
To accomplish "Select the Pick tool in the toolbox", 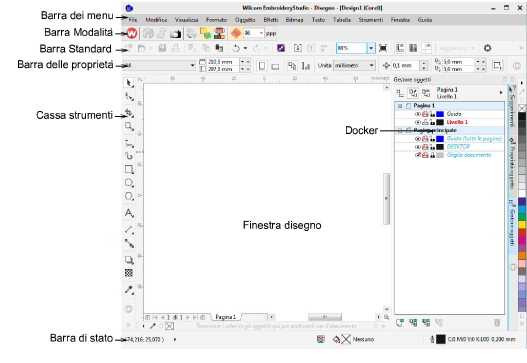I will pyautogui.click(x=129, y=83).
